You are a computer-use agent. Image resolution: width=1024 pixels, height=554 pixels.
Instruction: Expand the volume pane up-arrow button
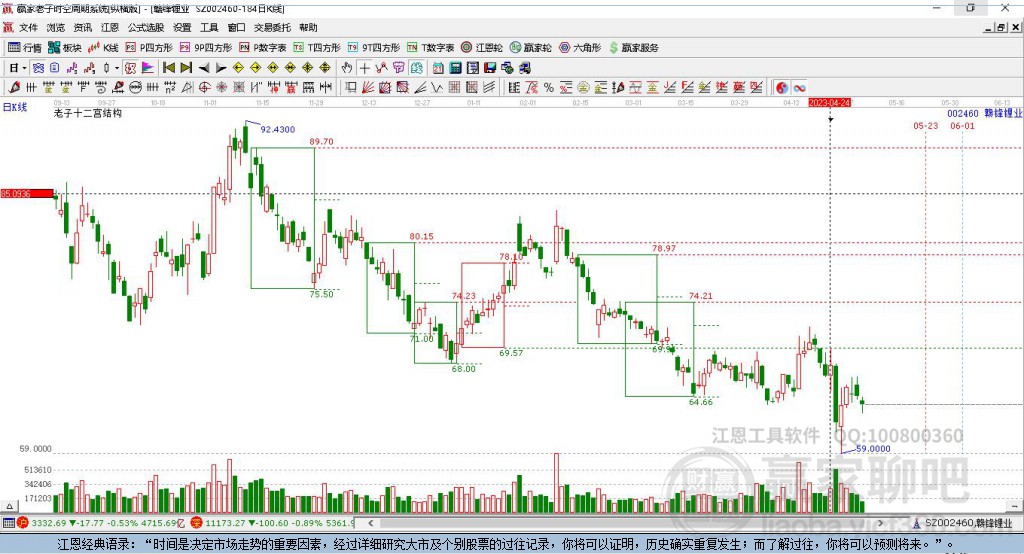coord(9,506)
